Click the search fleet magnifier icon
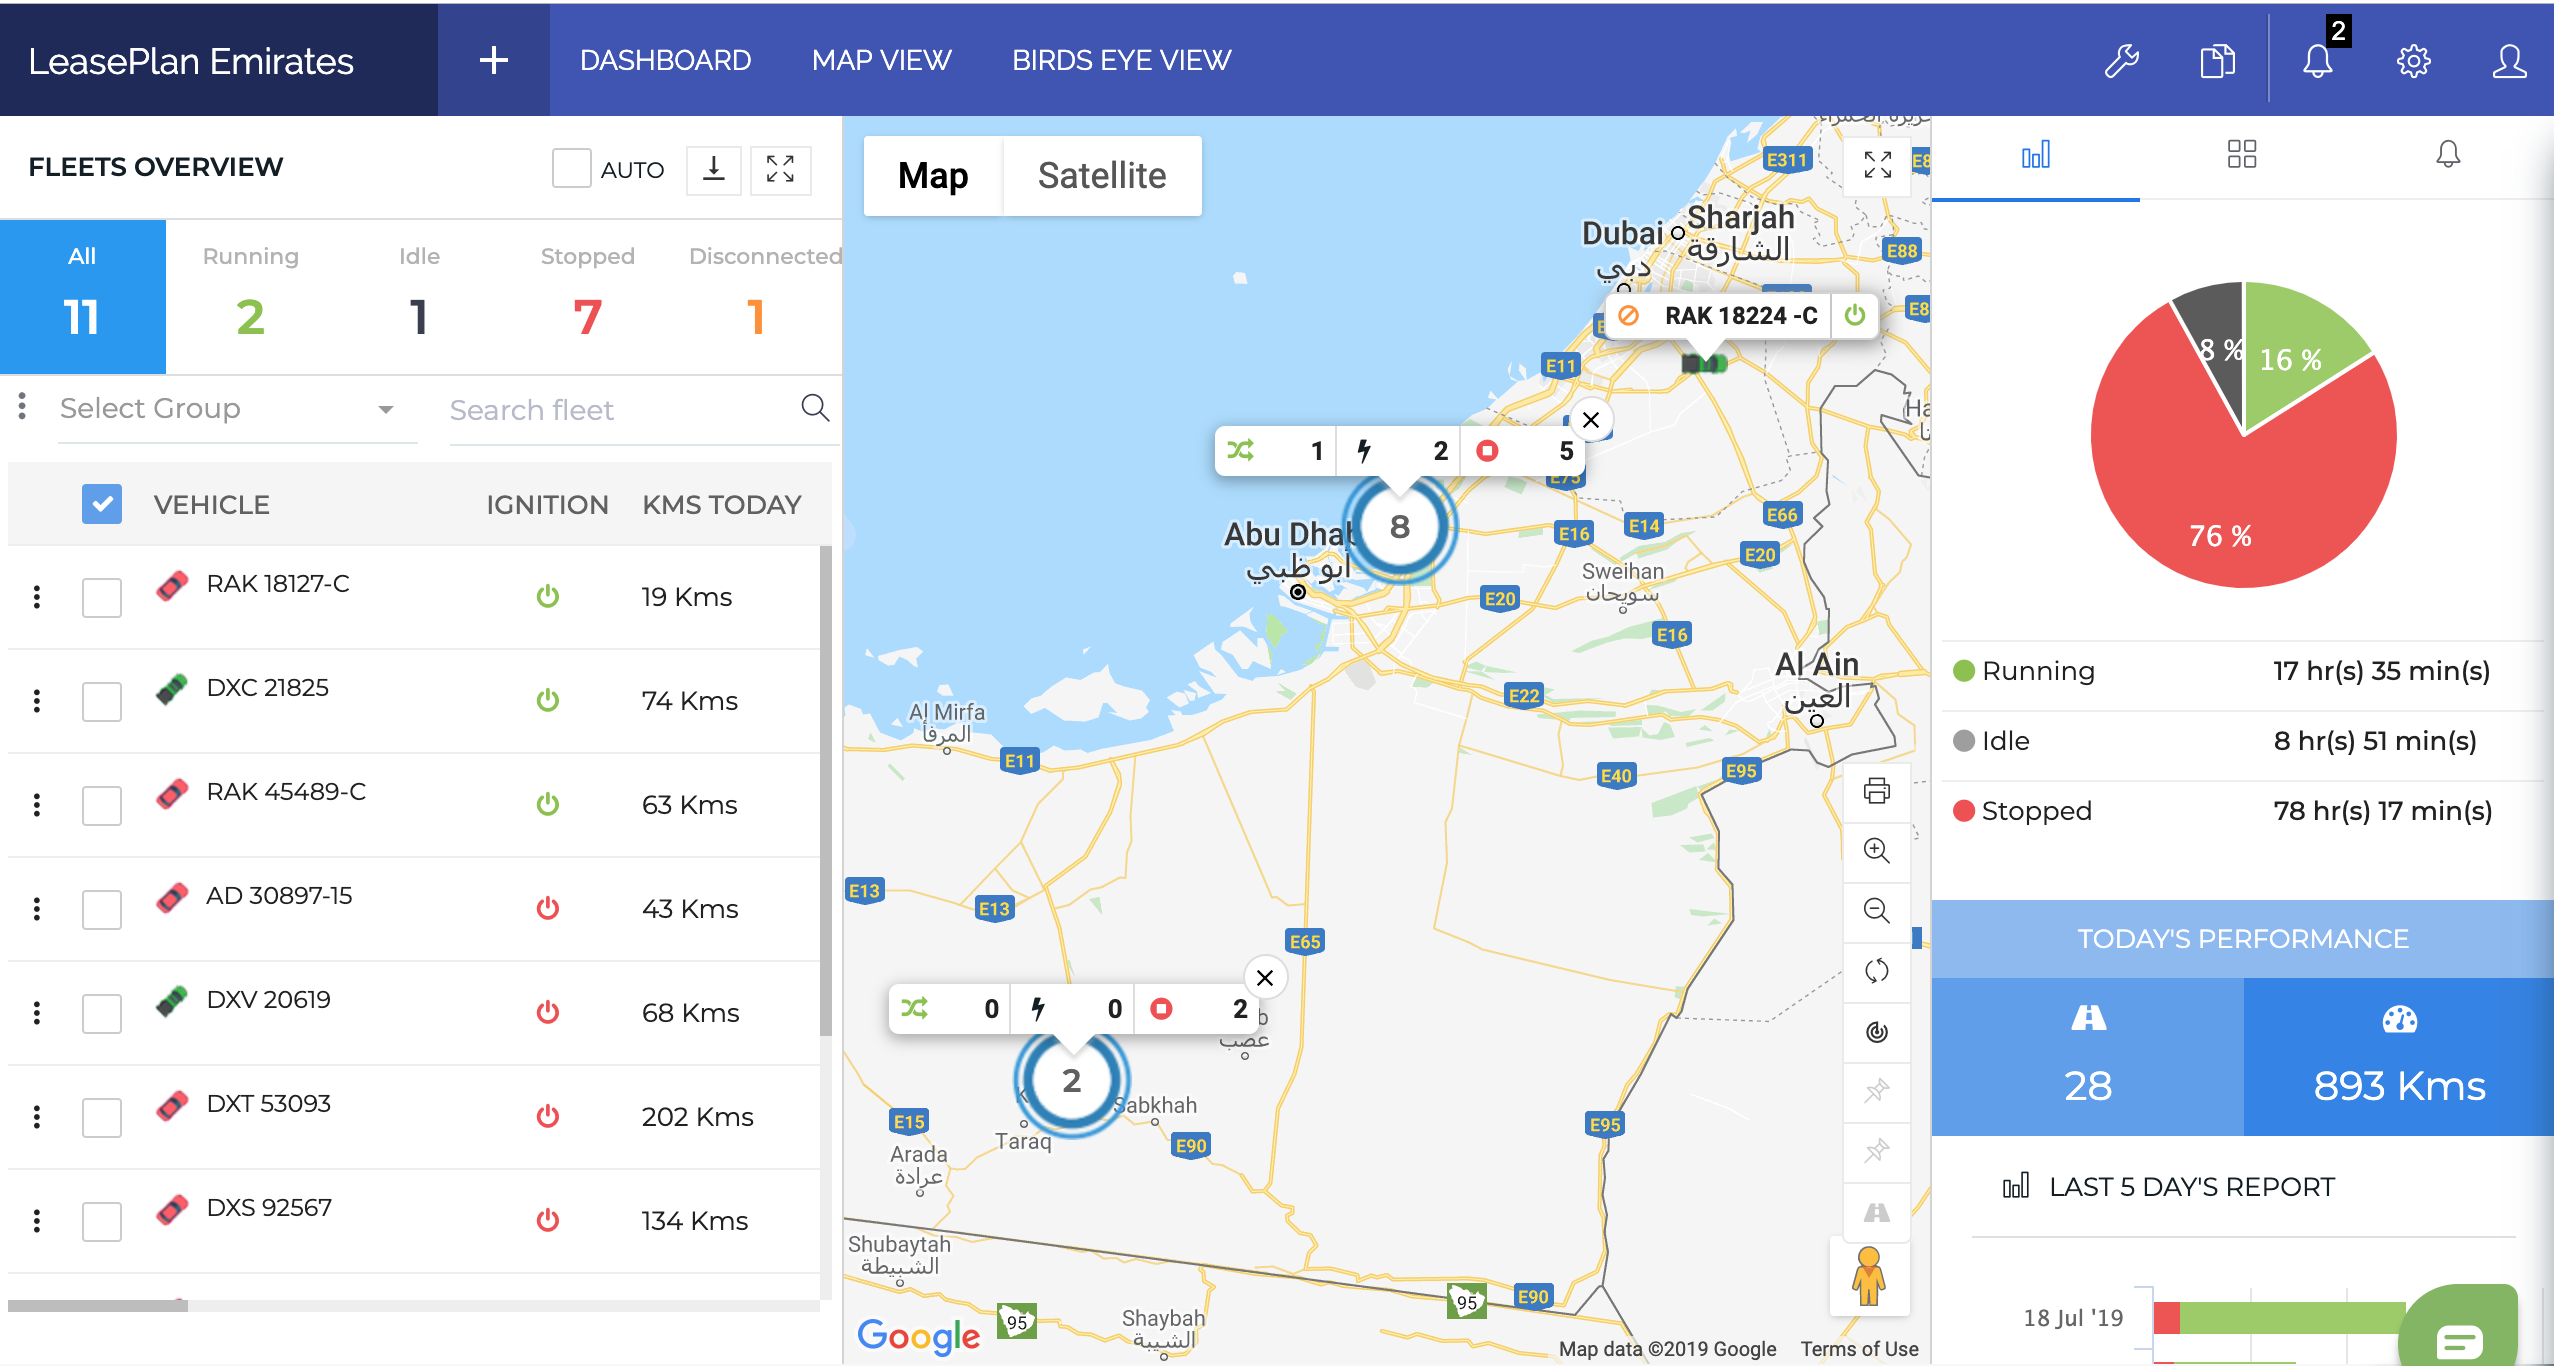 (x=815, y=408)
